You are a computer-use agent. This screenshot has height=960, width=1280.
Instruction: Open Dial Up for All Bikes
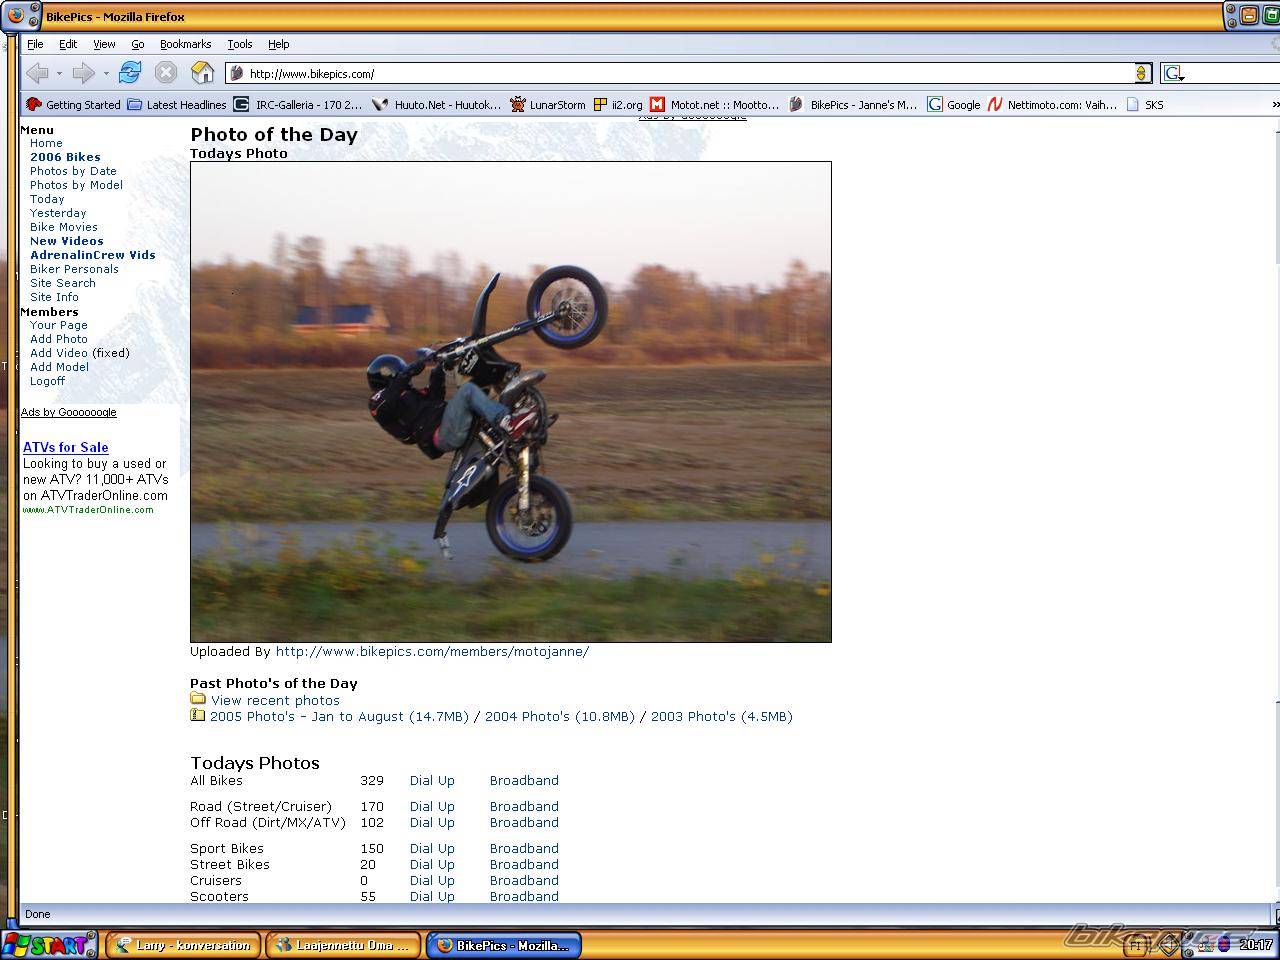tap(432, 781)
